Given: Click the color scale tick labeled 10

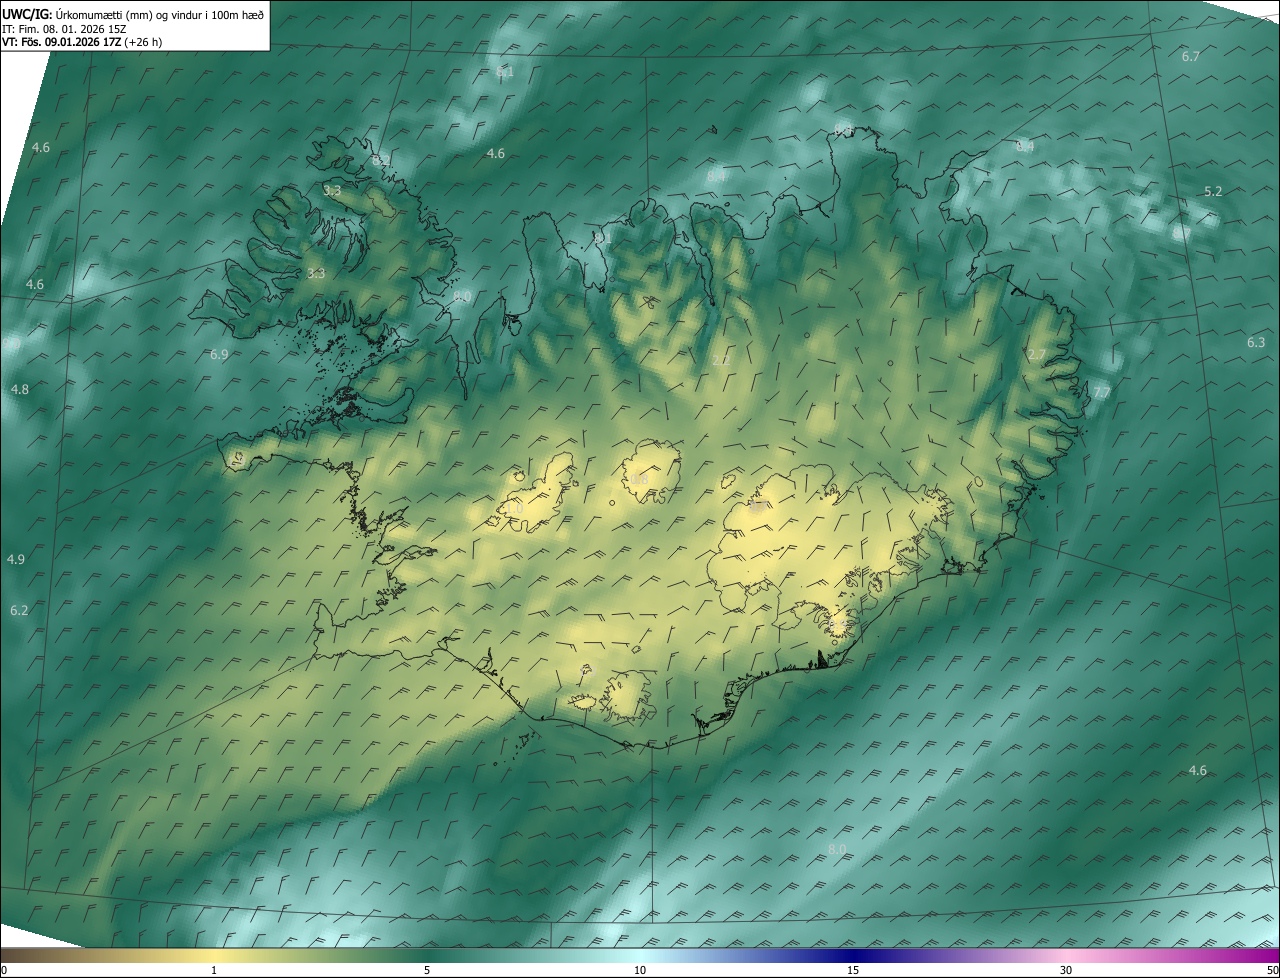Looking at the screenshot, I should pyautogui.click(x=640, y=970).
